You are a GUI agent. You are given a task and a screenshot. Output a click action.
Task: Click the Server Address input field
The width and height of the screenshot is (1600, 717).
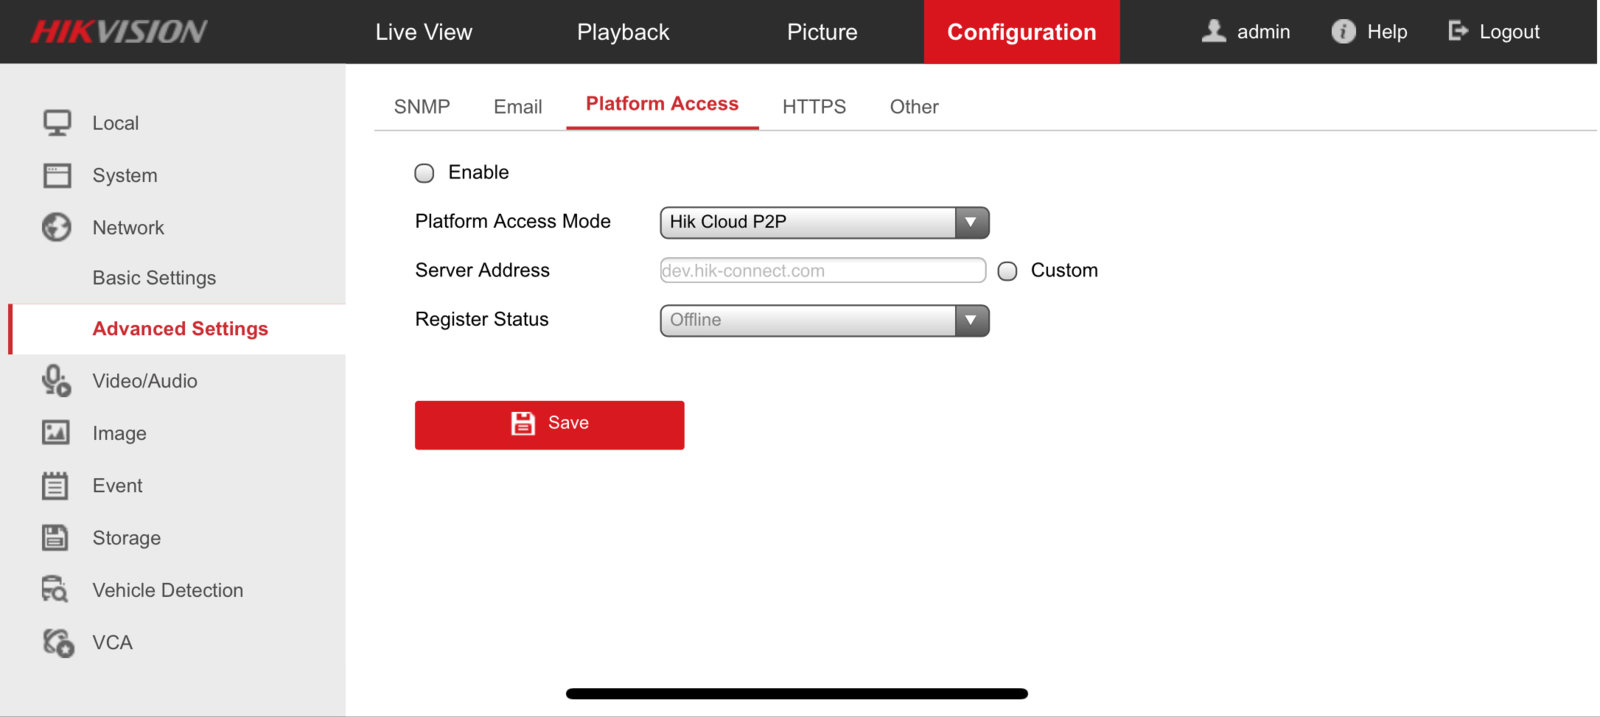[x=822, y=271]
